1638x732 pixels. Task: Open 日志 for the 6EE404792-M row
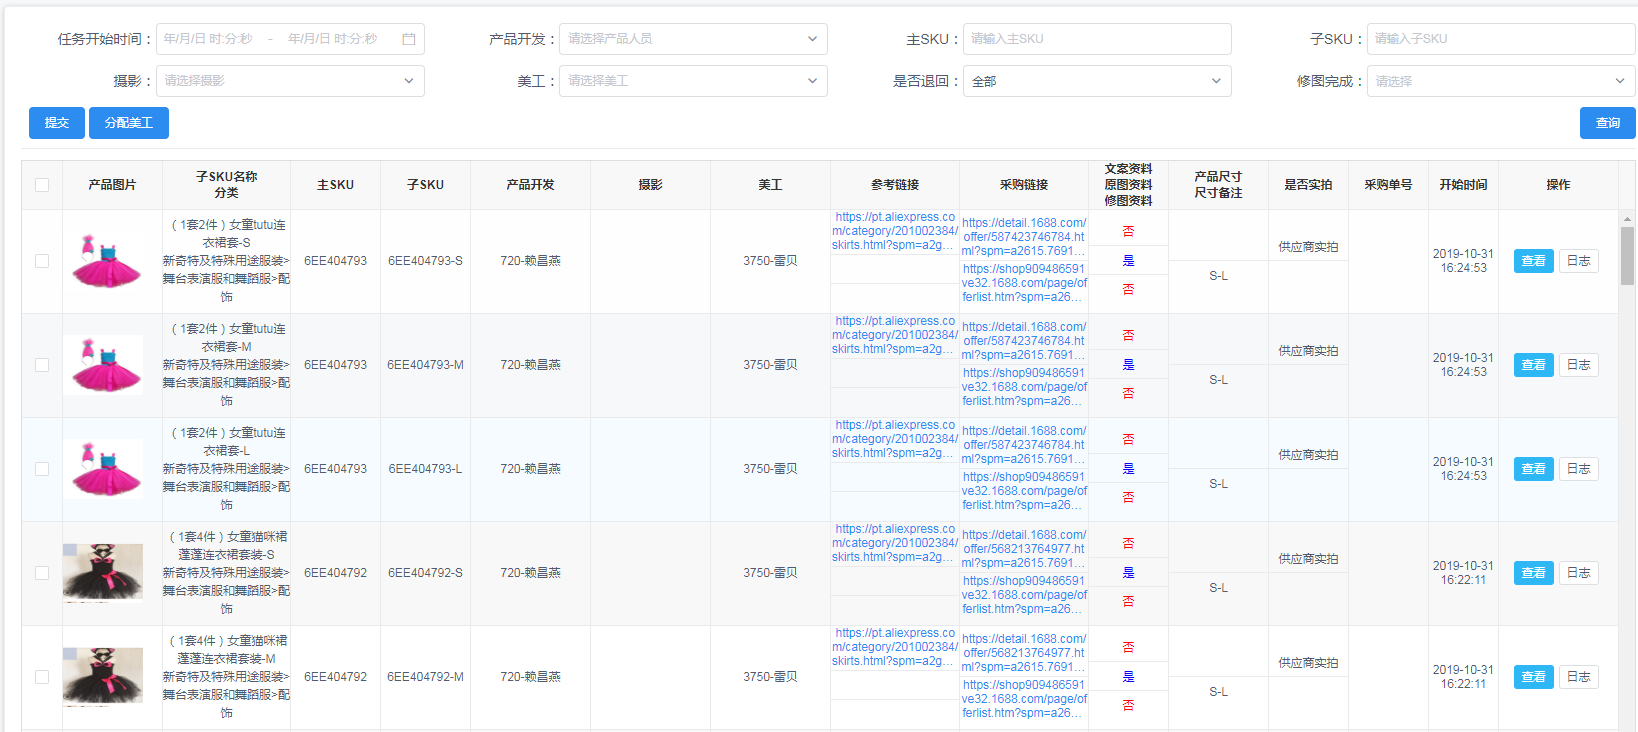pos(1578,677)
